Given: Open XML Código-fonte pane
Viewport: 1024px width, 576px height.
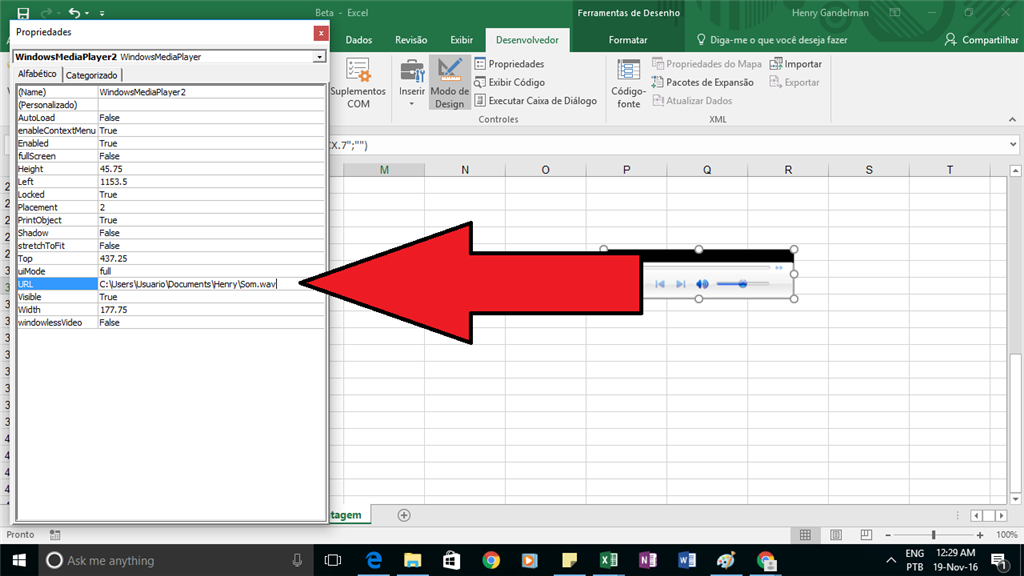Looking at the screenshot, I should click(x=628, y=83).
